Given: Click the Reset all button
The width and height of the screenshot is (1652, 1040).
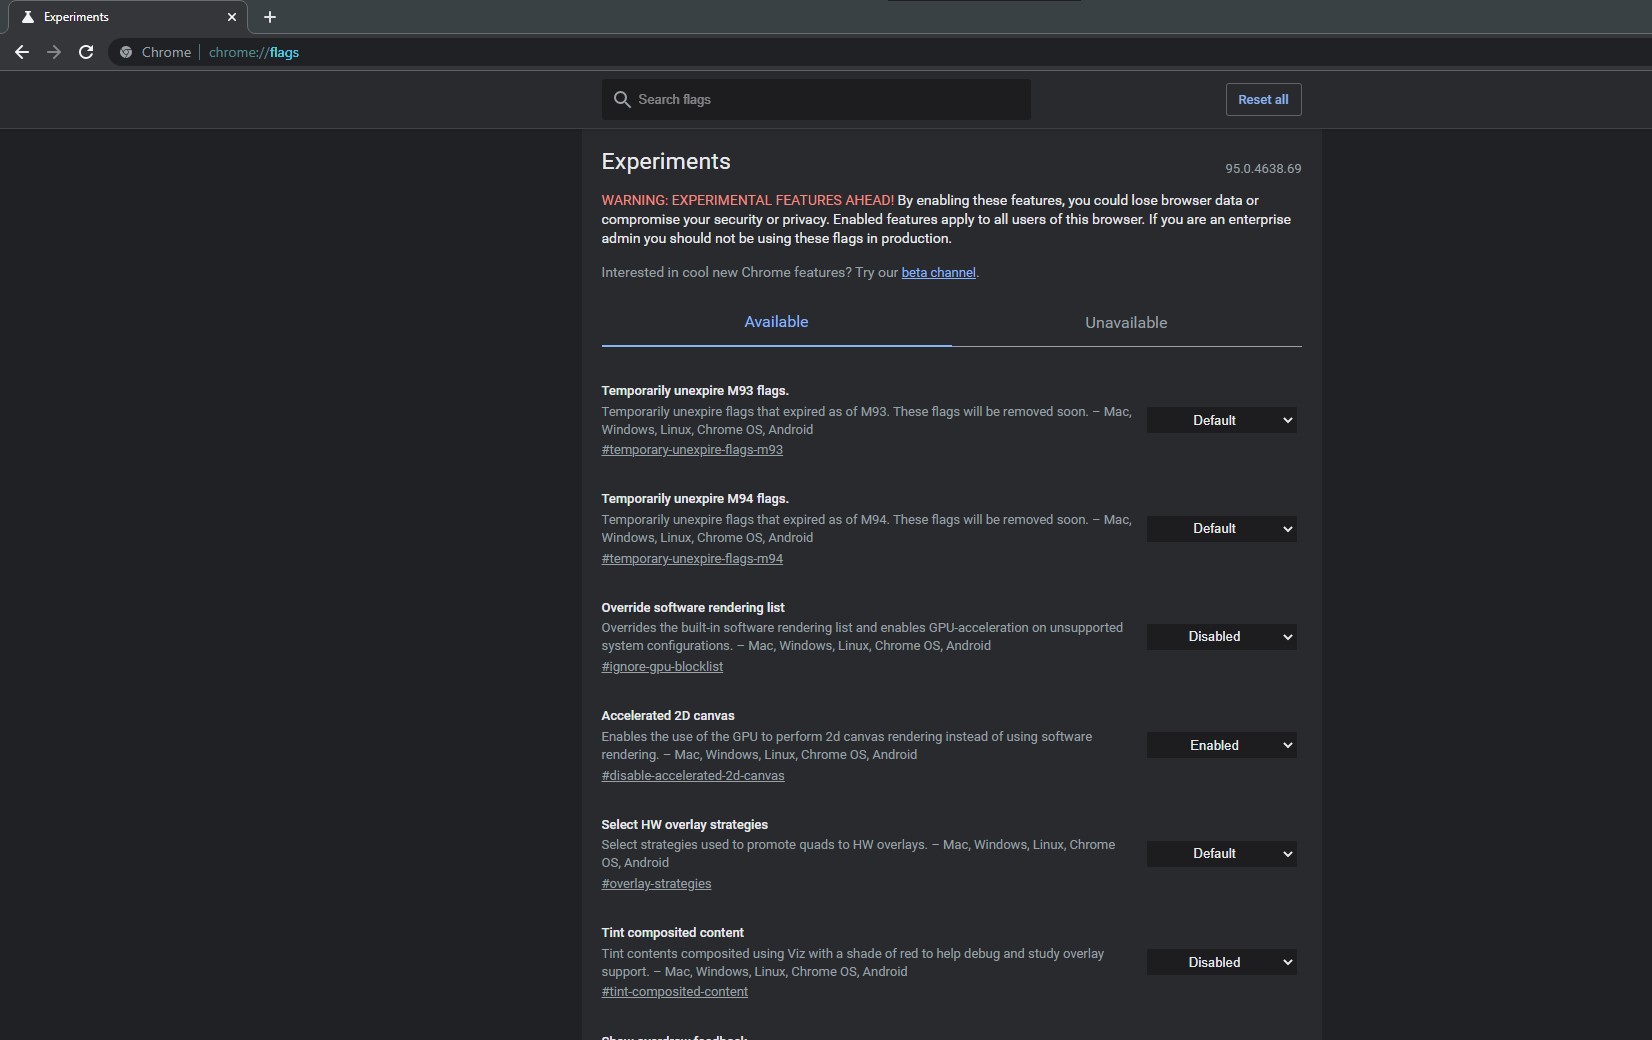Looking at the screenshot, I should pyautogui.click(x=1263, y=99).
